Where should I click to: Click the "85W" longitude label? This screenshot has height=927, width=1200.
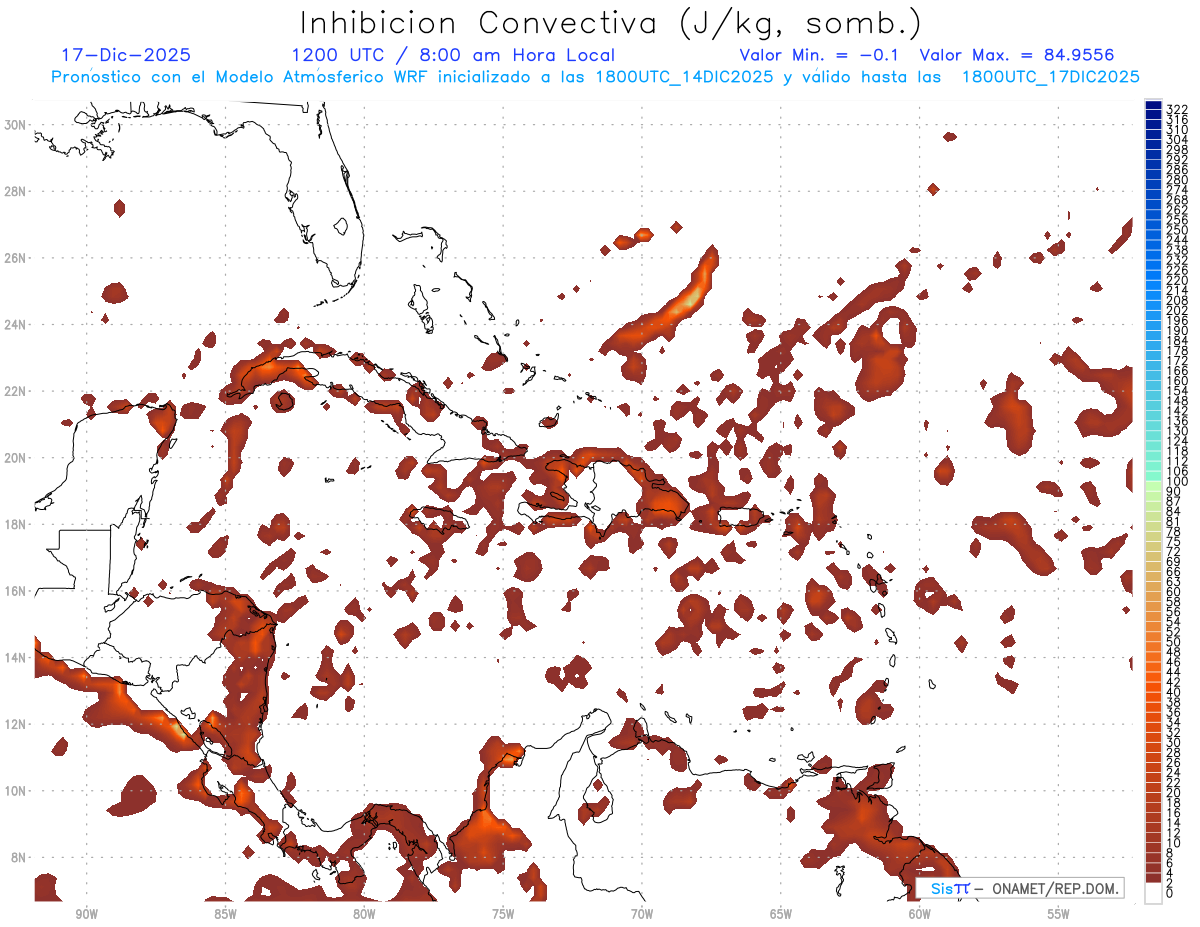pyautogui.click(x=225, y=915)
